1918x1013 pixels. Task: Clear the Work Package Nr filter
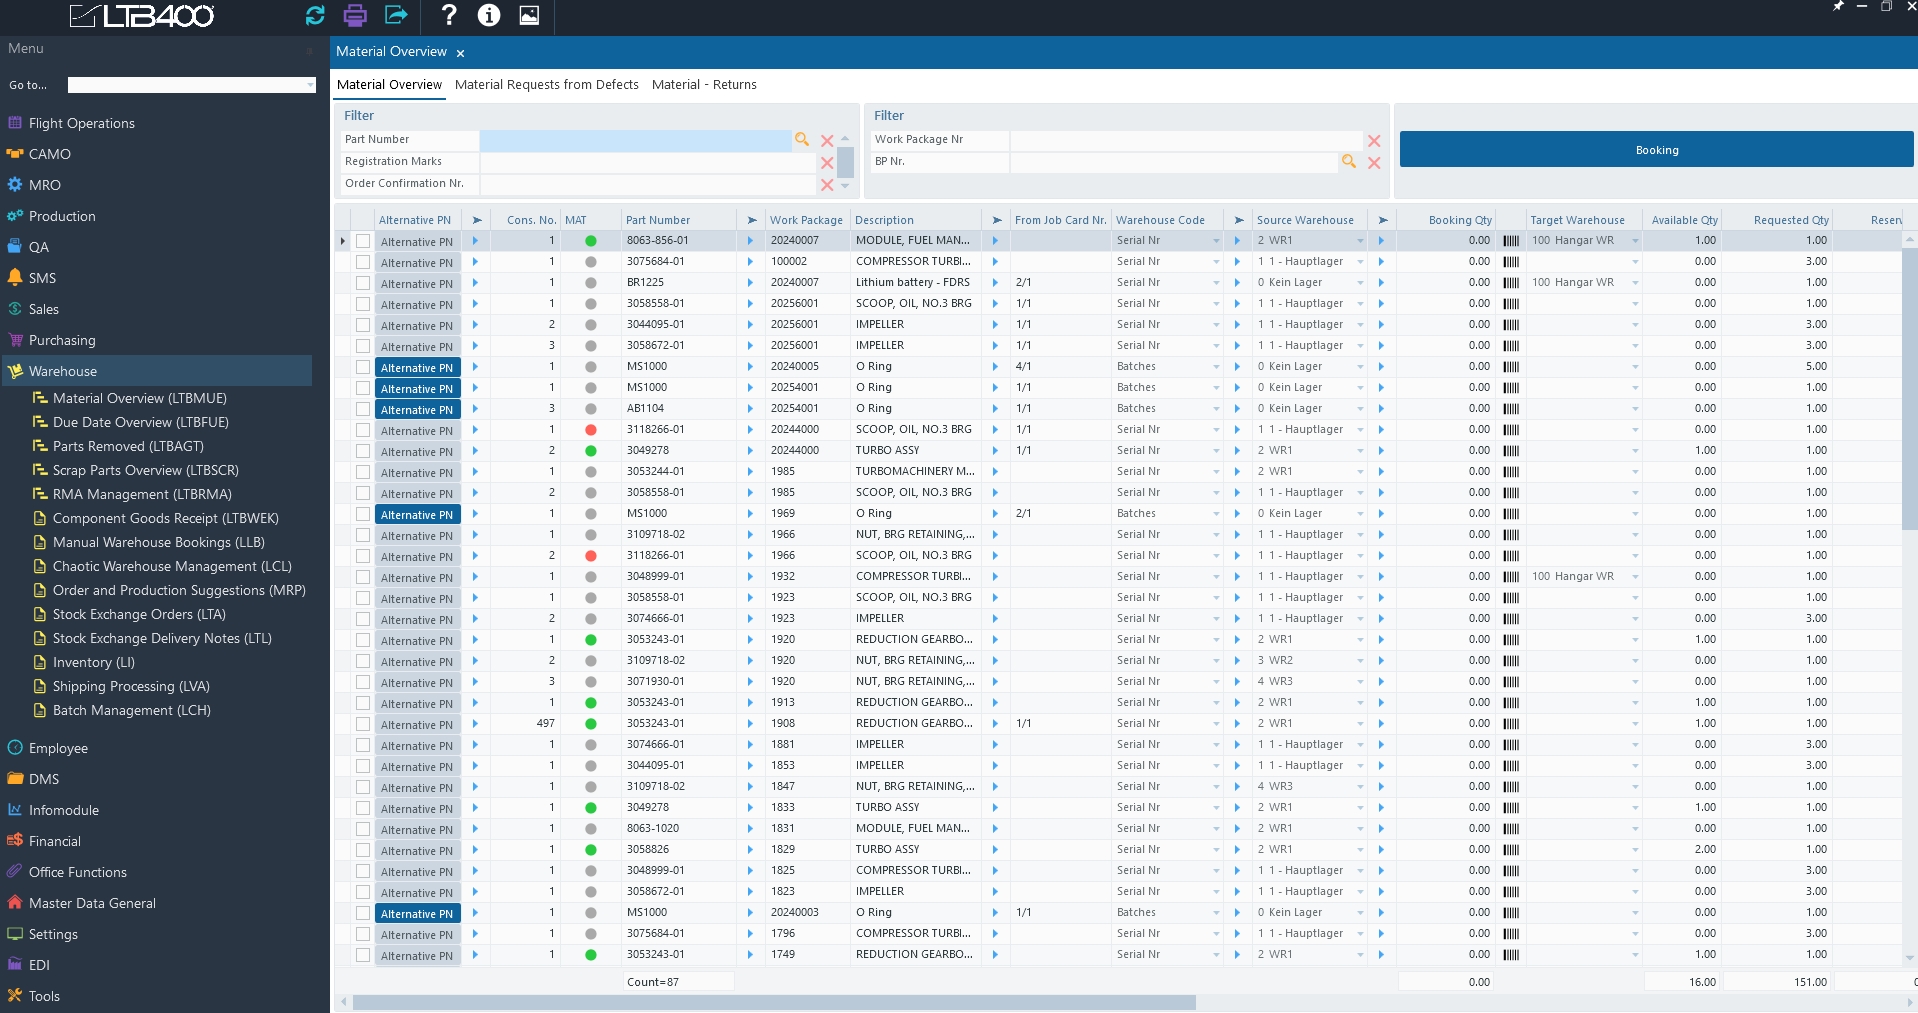click(x=1374, y=141)
